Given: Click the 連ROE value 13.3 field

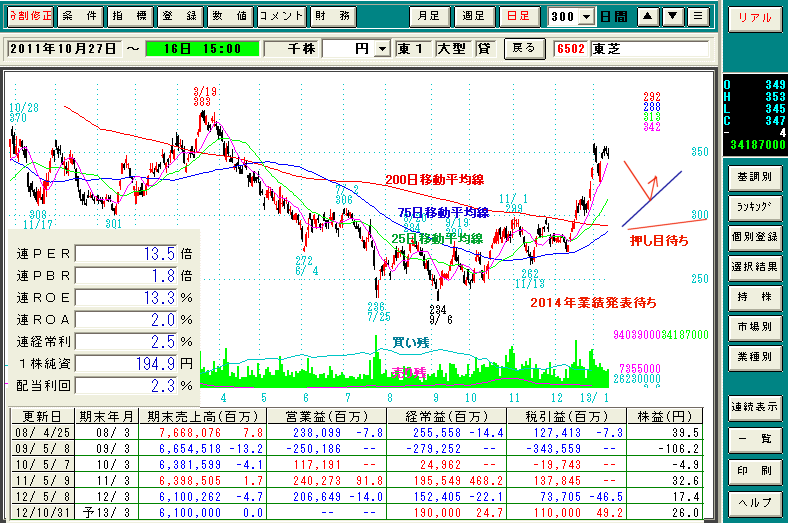Looking at the screenshot, I should pos(127,298).
